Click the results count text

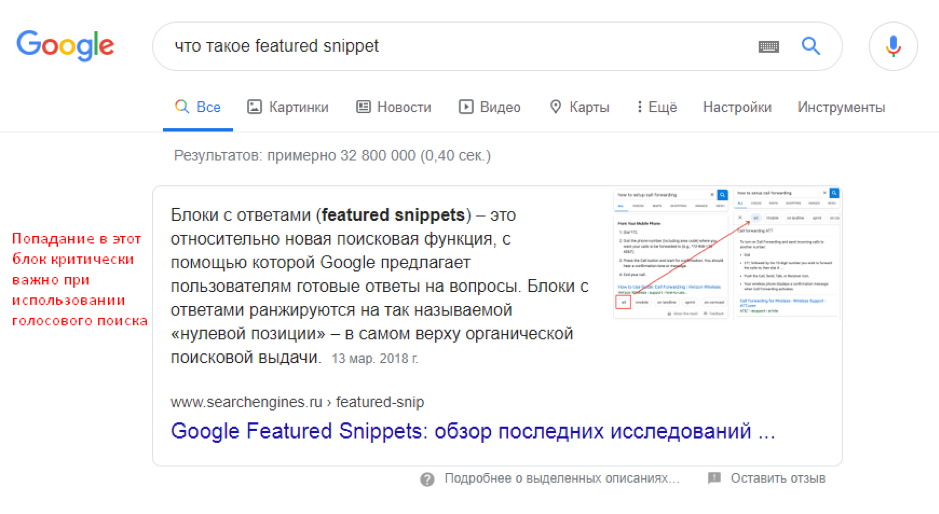tap(332, 156)
